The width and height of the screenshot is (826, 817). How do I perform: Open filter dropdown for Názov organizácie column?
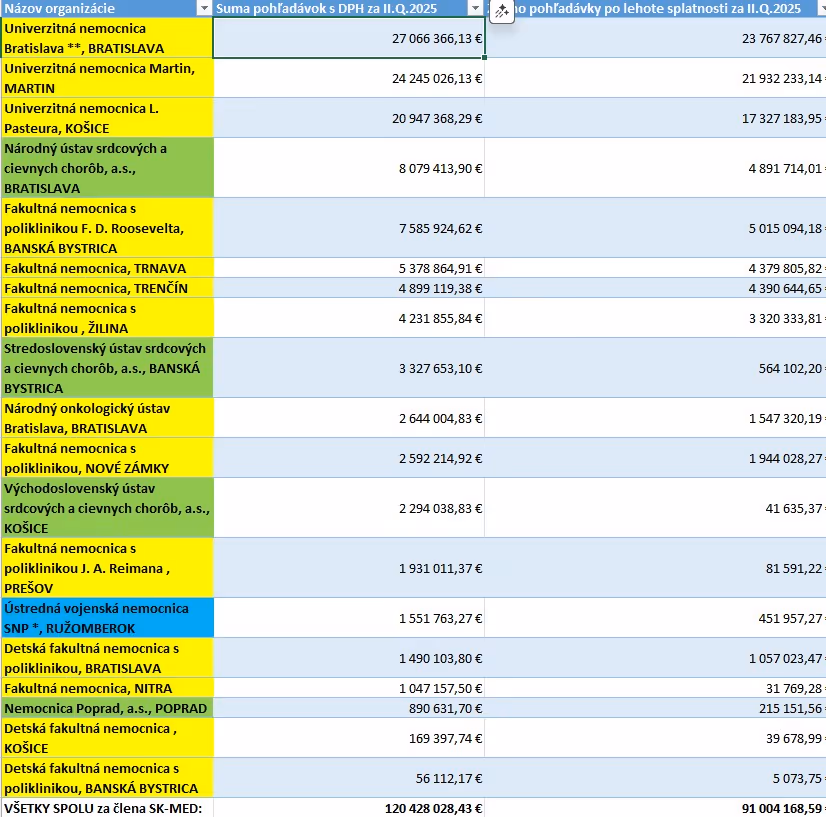coord(204,8)
